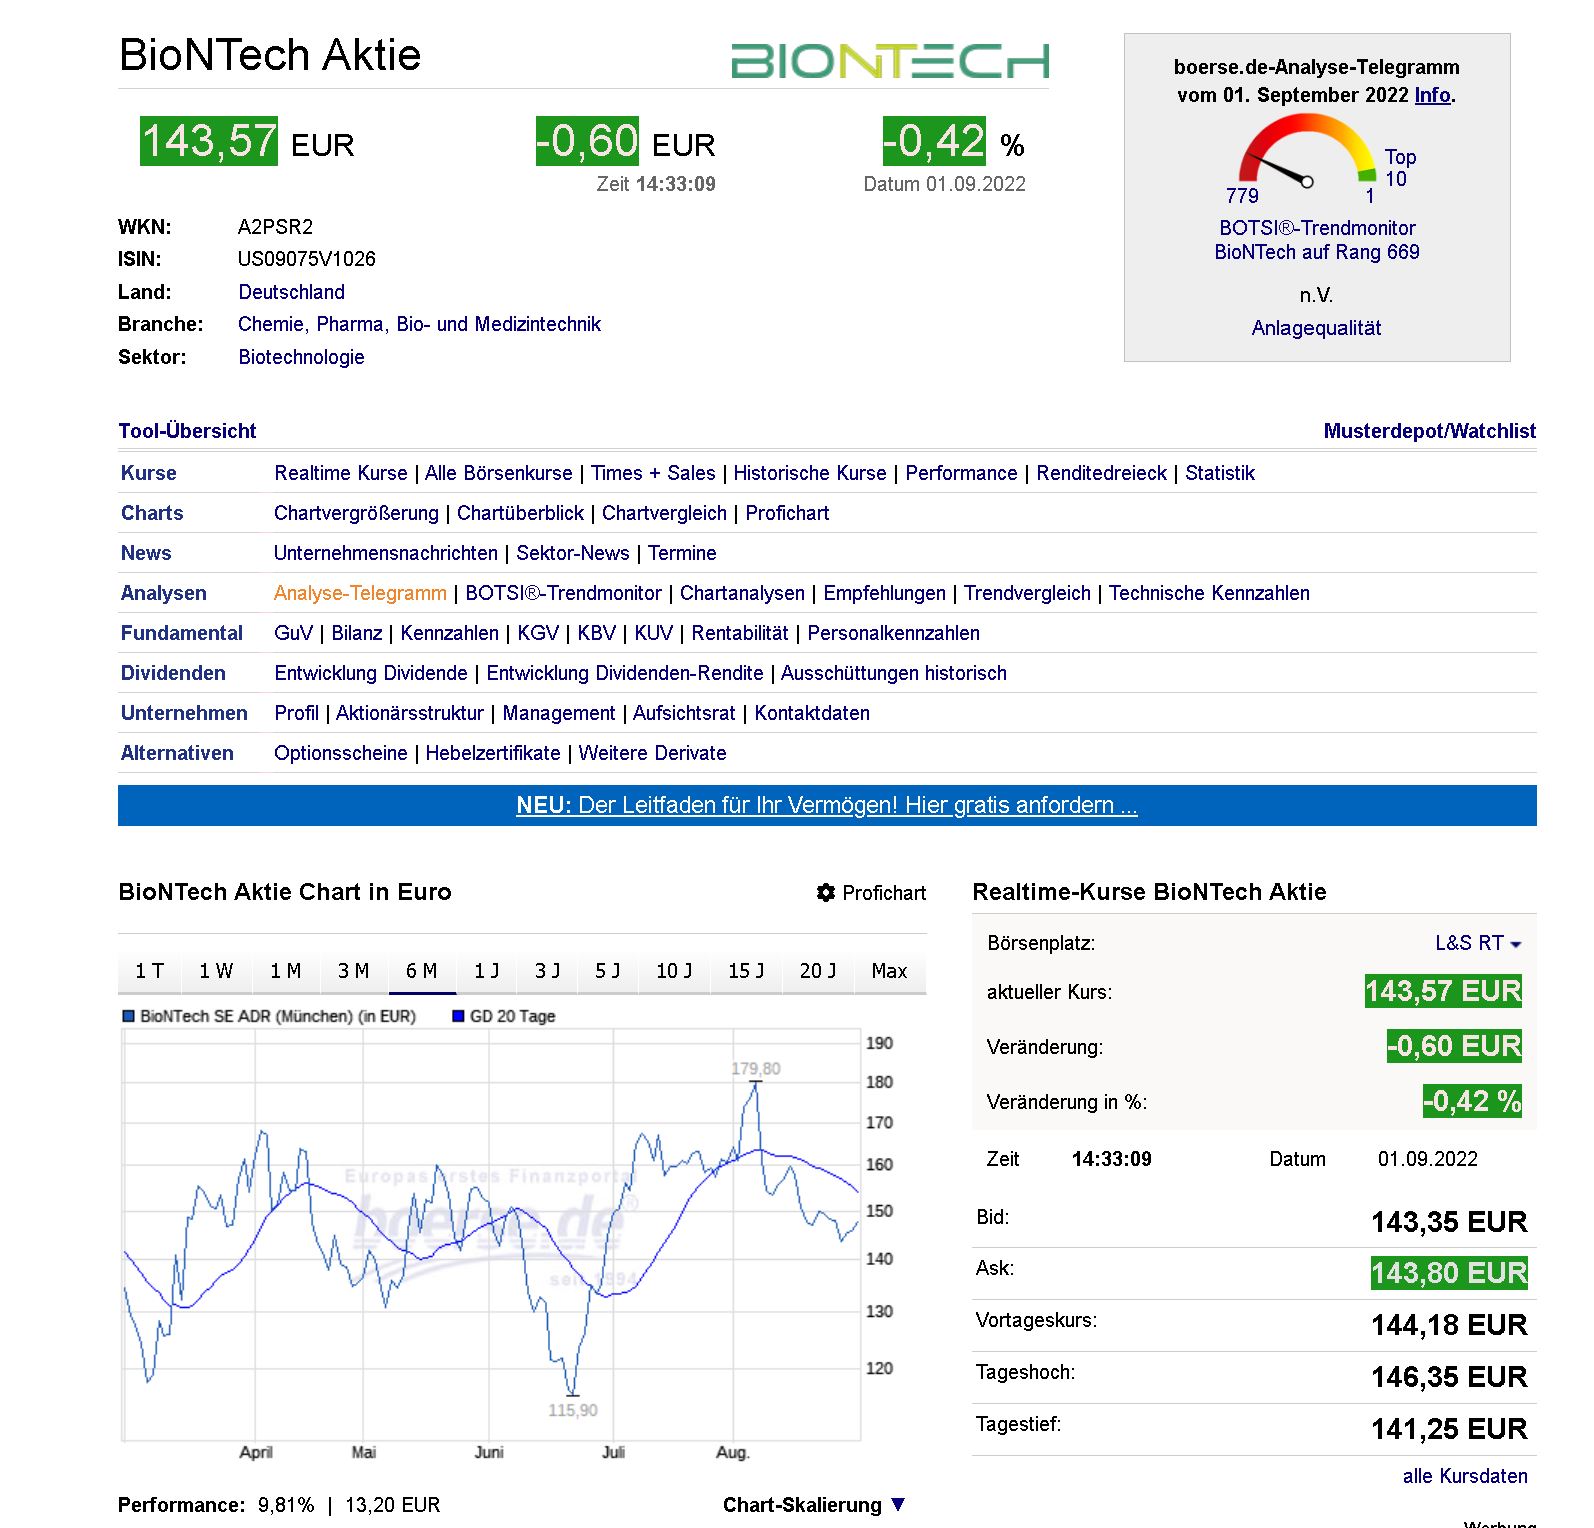The image size is (1594, 1528).
Task: Open the orange Analyse-Telegramm link
Action: (x=360, y=593)
